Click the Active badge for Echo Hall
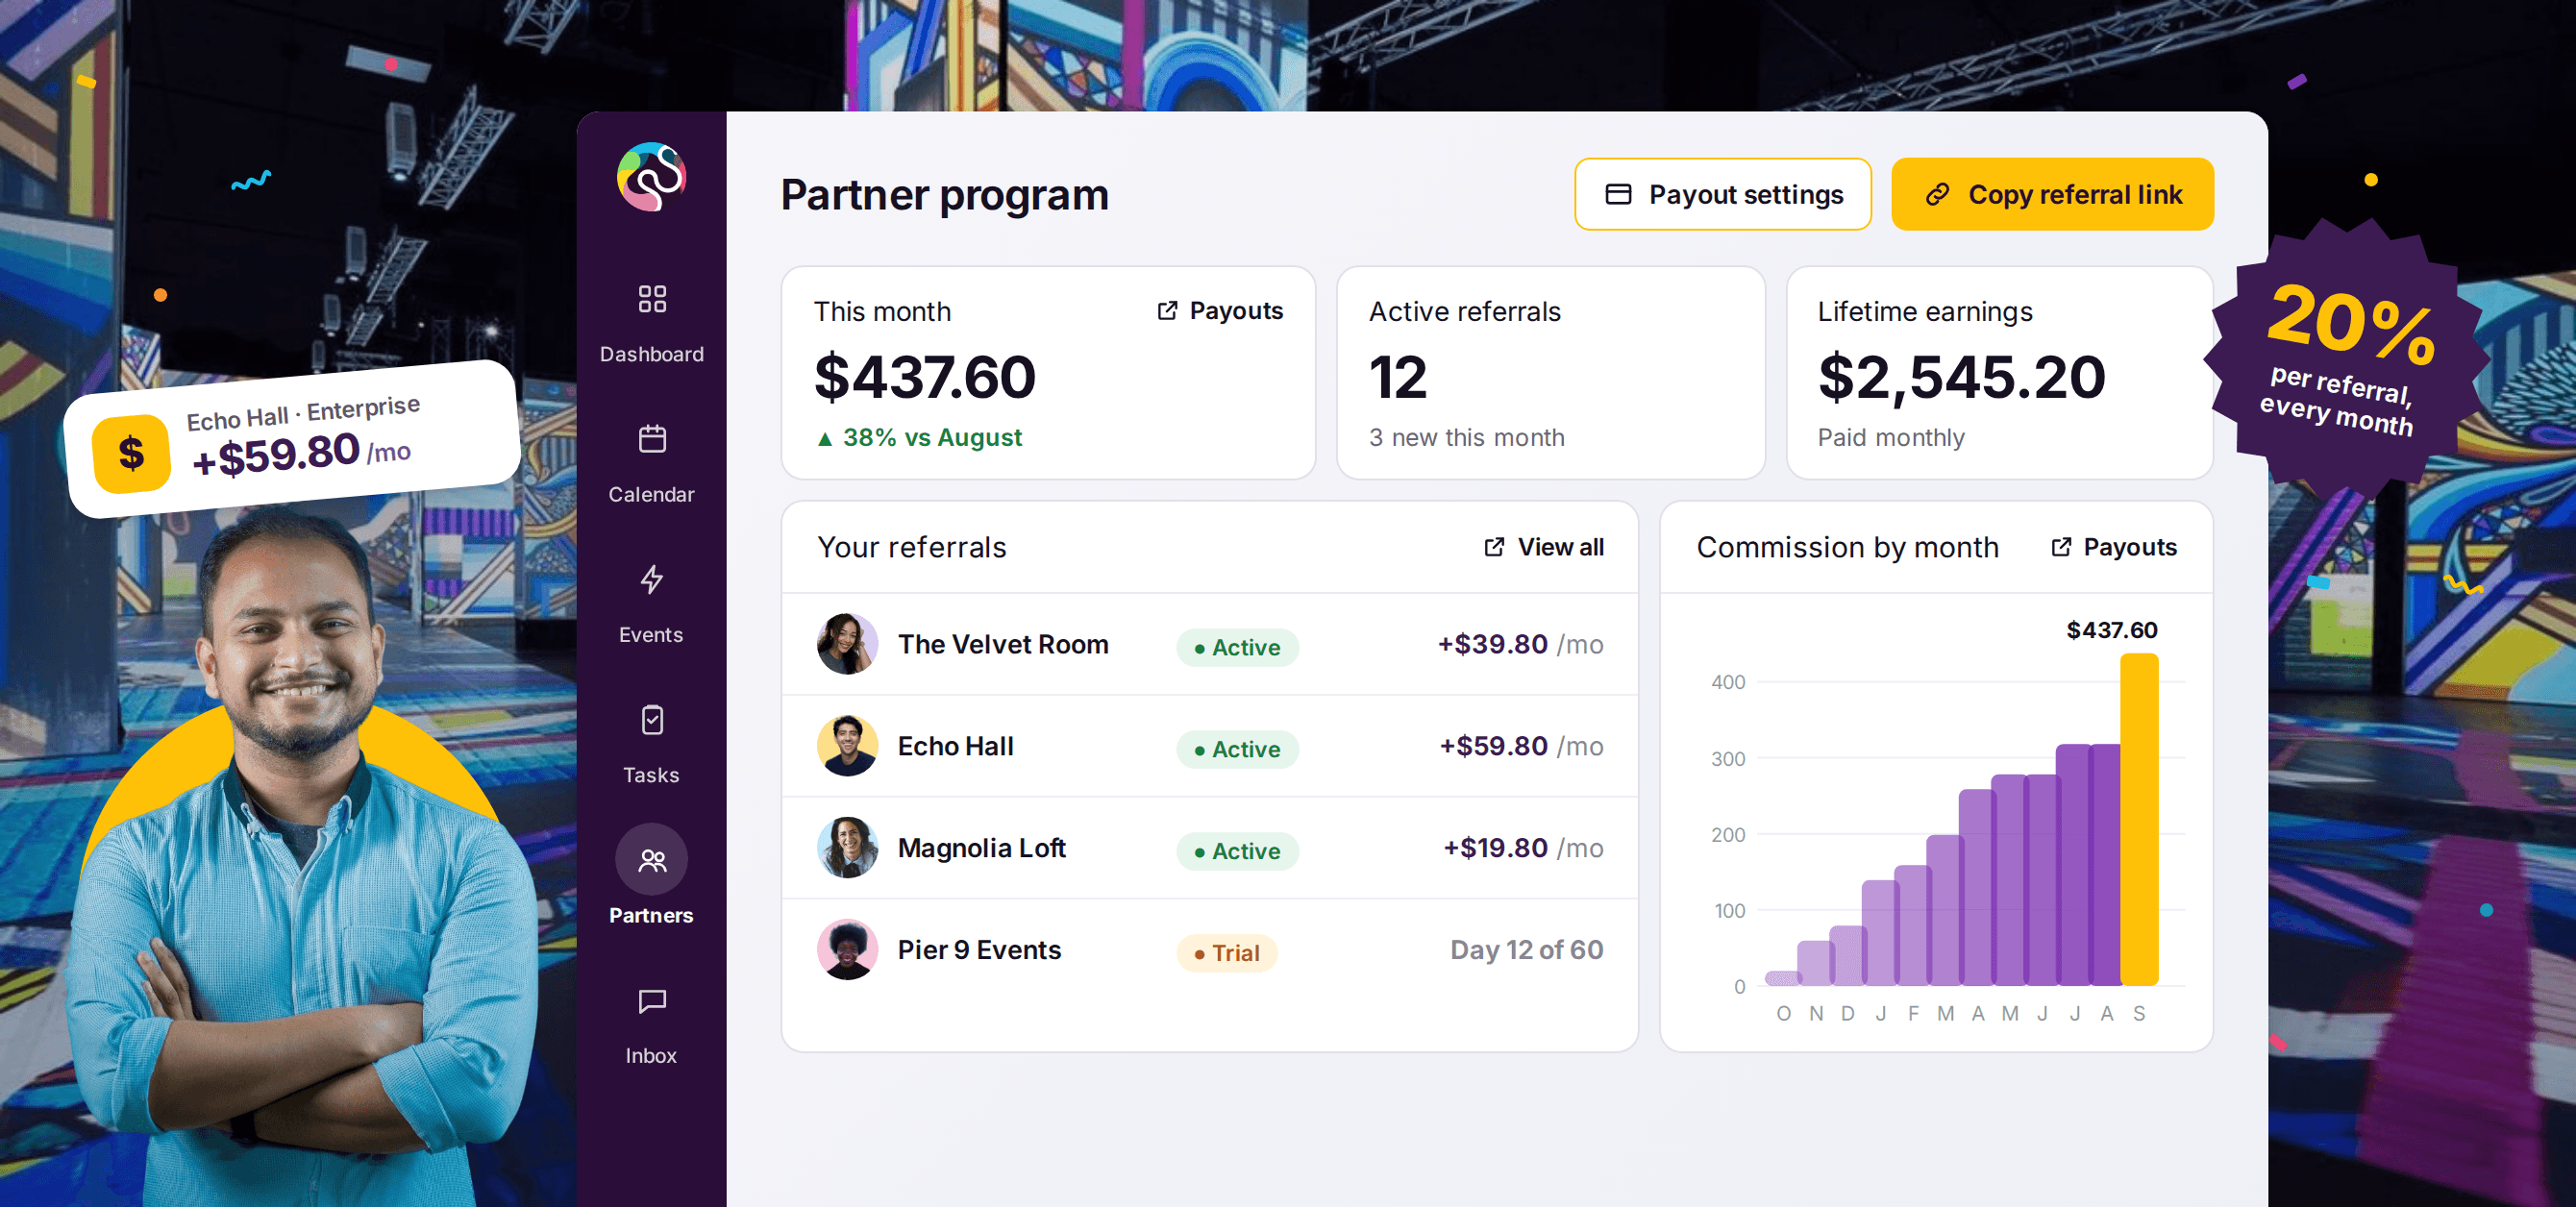 [1237, 750]
